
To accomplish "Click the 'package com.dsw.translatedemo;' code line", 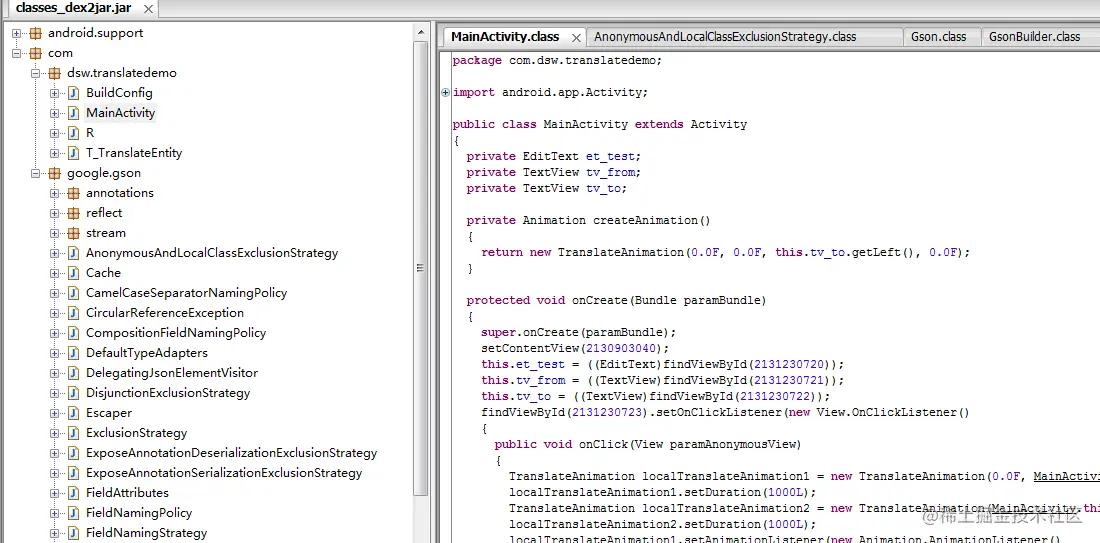I will click(x=557, y=60).
